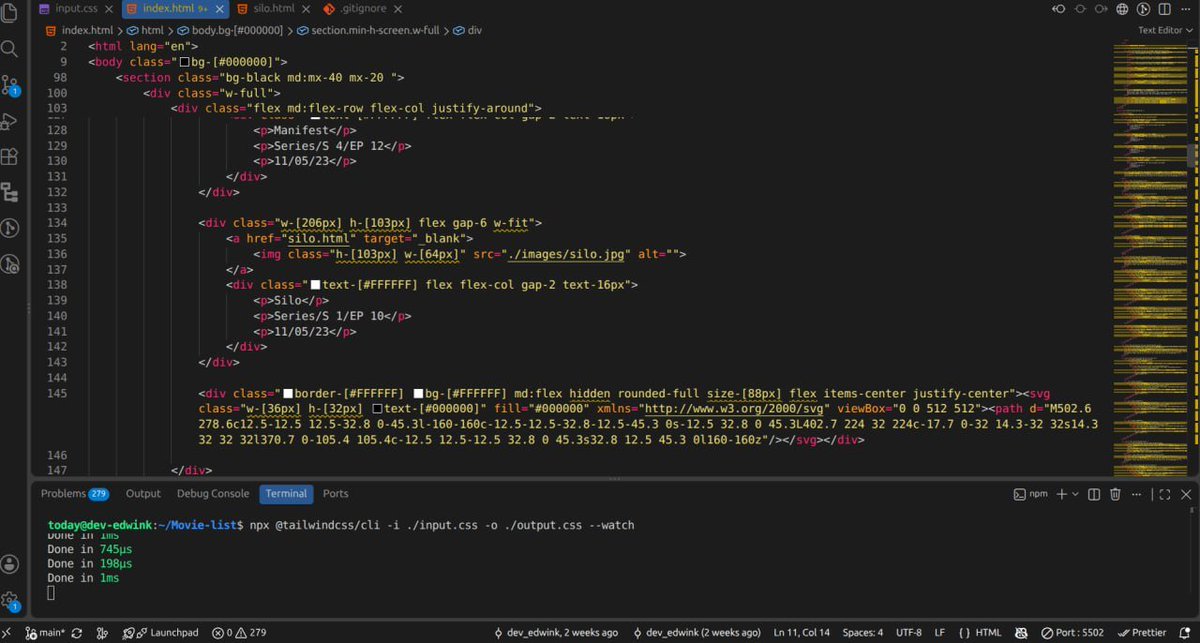
Task: Open the Debug Console panel tab
Action: pos(213,493)
